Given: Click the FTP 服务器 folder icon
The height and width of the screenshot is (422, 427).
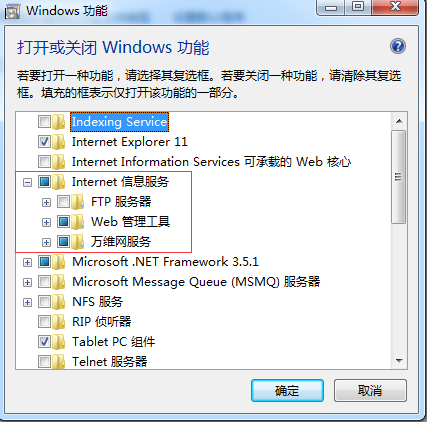Looking at the screenshot, I should click(78, 202).
